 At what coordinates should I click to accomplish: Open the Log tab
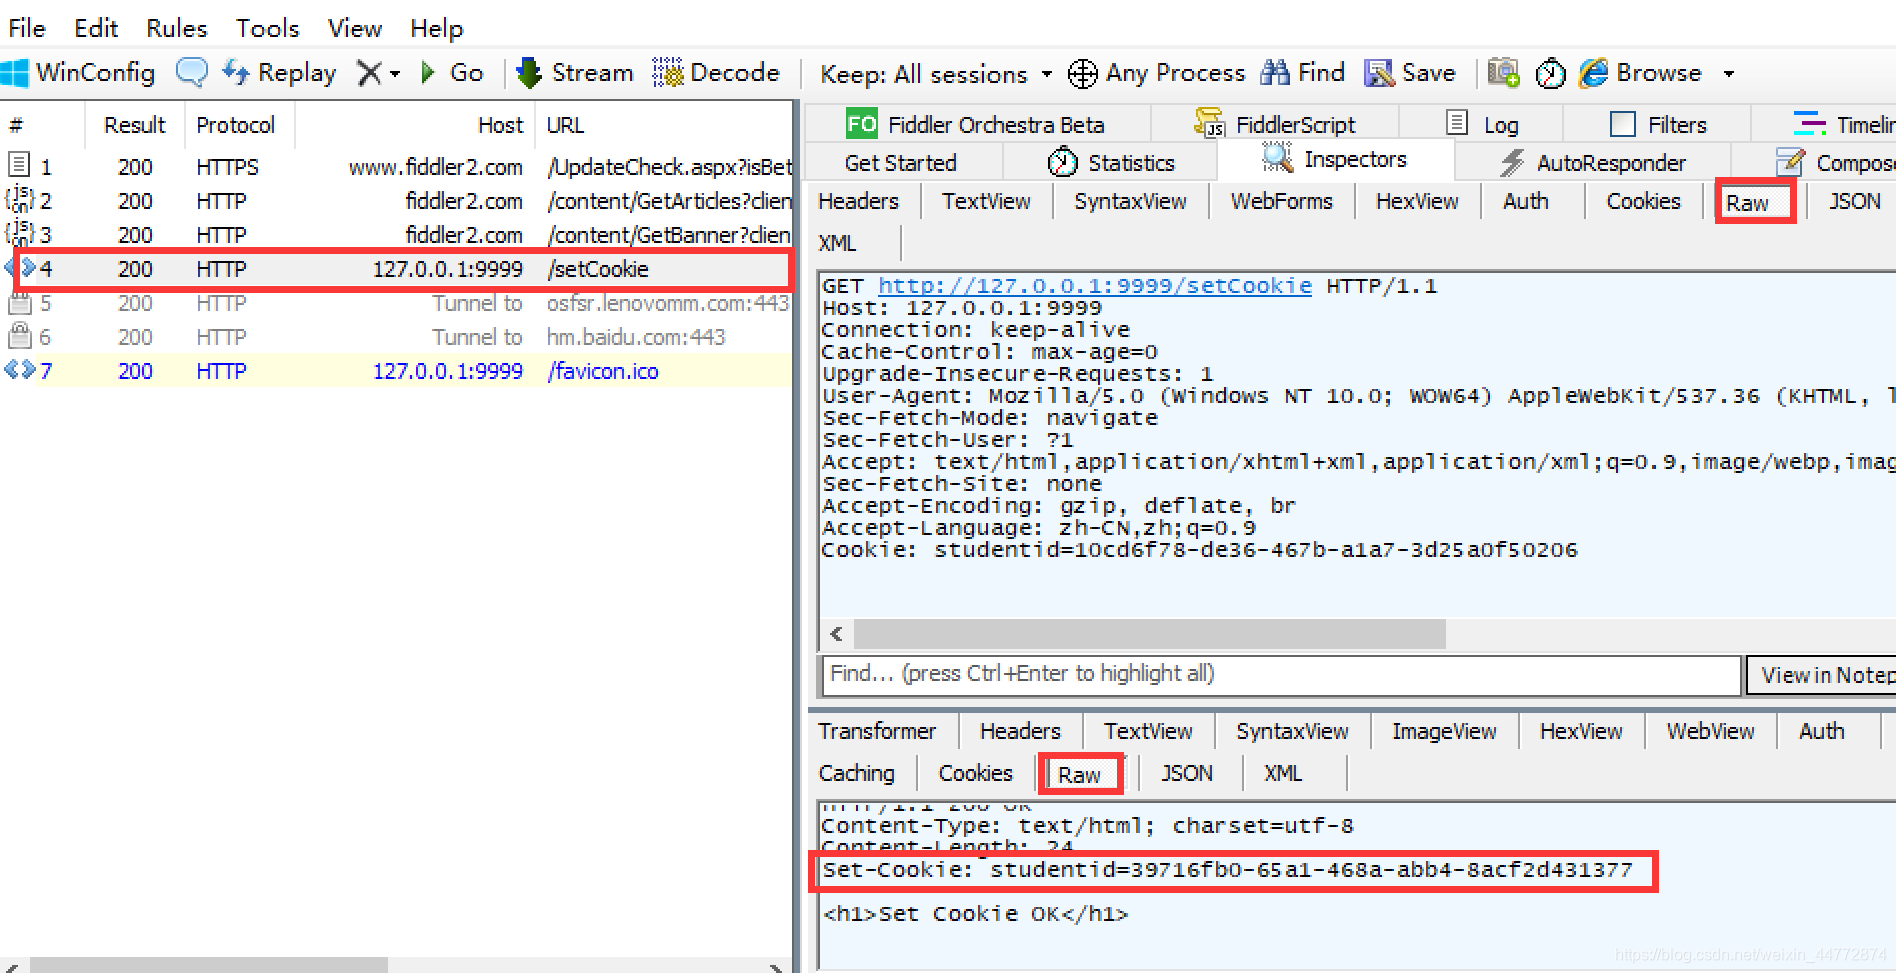pos(1482,124)
